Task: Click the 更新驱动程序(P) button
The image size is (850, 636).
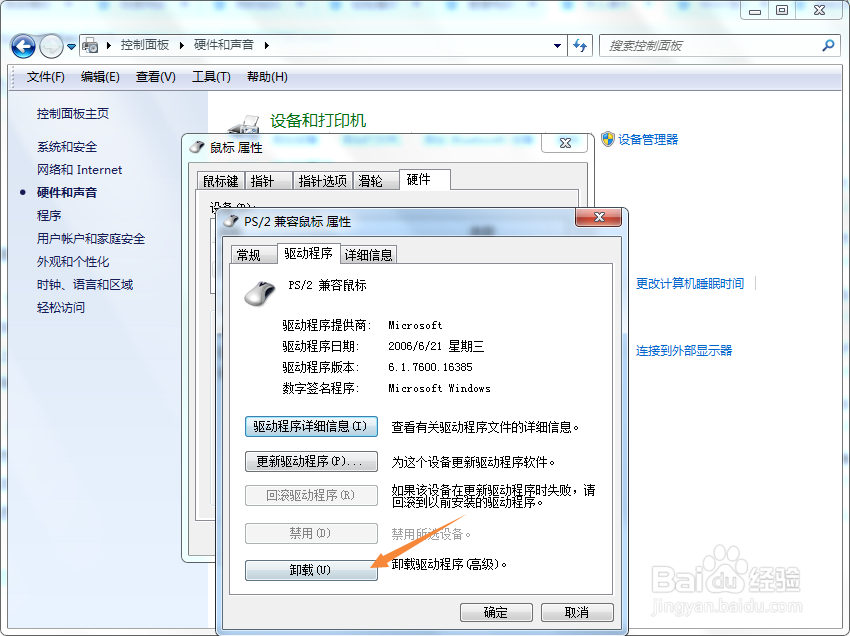Action: (311, 461)
